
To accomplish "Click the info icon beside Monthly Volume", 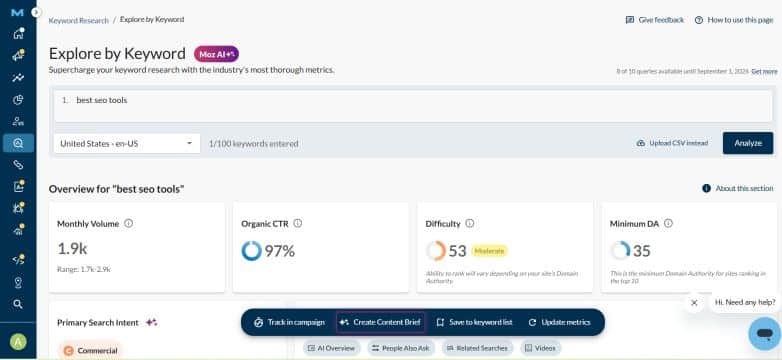I will pyautogui.click(x=129, y=223).
